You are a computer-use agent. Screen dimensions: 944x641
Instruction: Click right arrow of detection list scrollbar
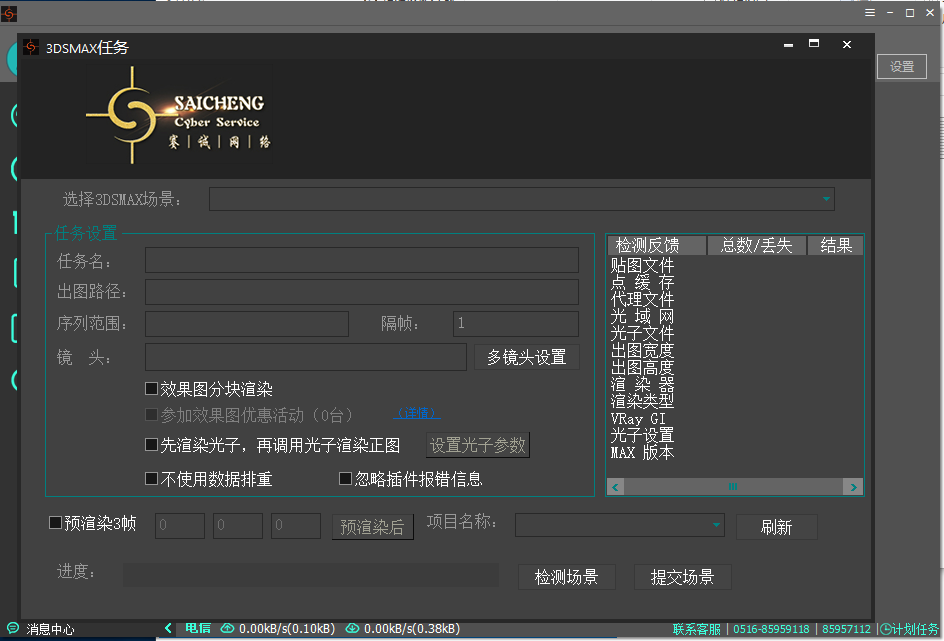coord(853,487)
